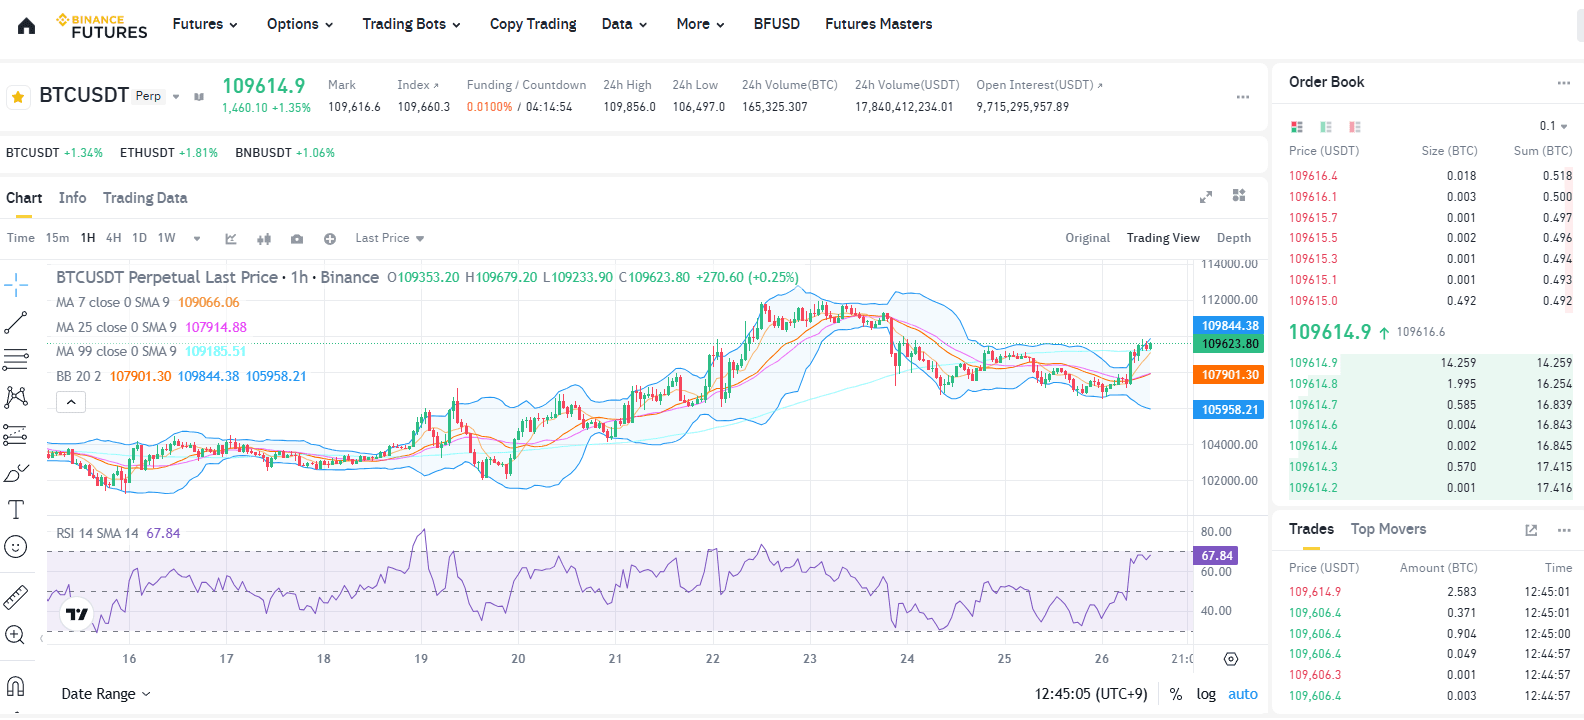Show both bids and asks order book view
This screenshot has width=1584, height=720.
[1297, 127]
